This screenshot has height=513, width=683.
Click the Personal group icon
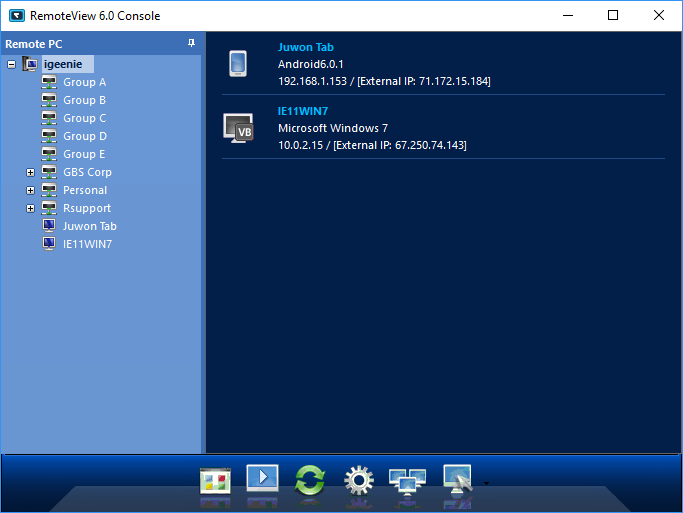pos(49,190)
